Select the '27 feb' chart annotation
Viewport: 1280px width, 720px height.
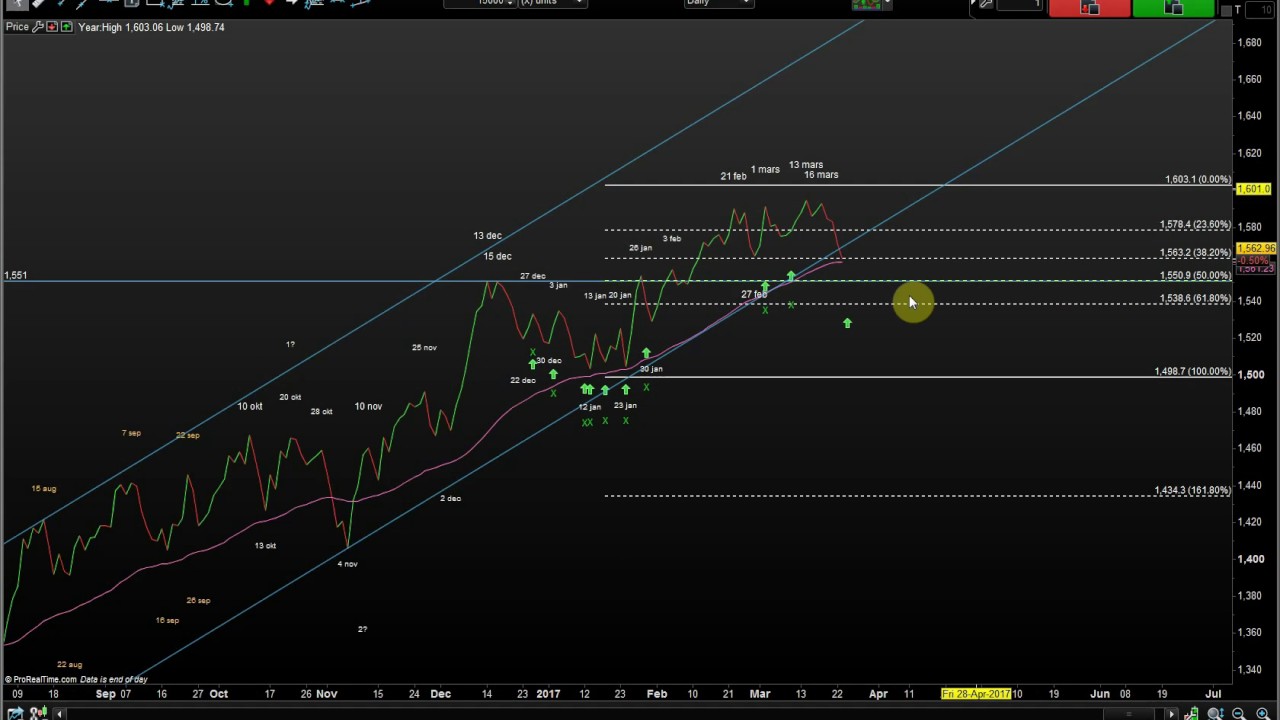(x=754, y=295)
